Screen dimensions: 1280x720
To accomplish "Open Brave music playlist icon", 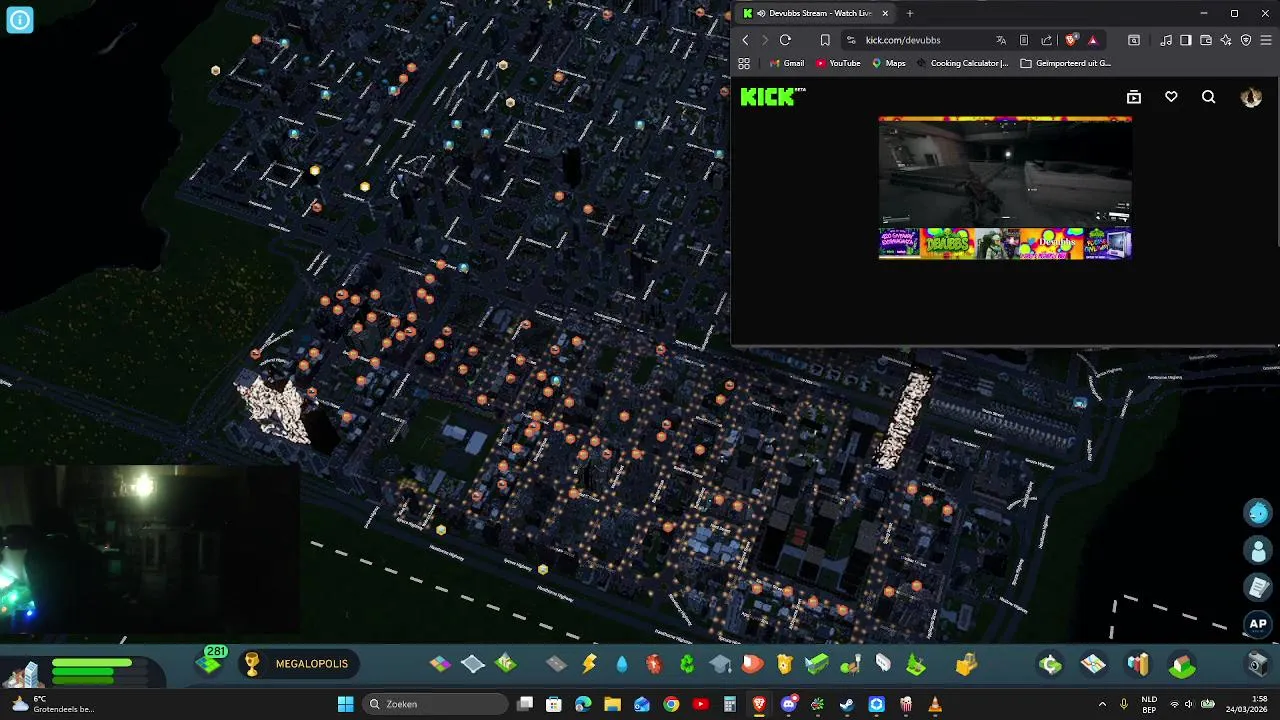I will tap(1166, 40).
